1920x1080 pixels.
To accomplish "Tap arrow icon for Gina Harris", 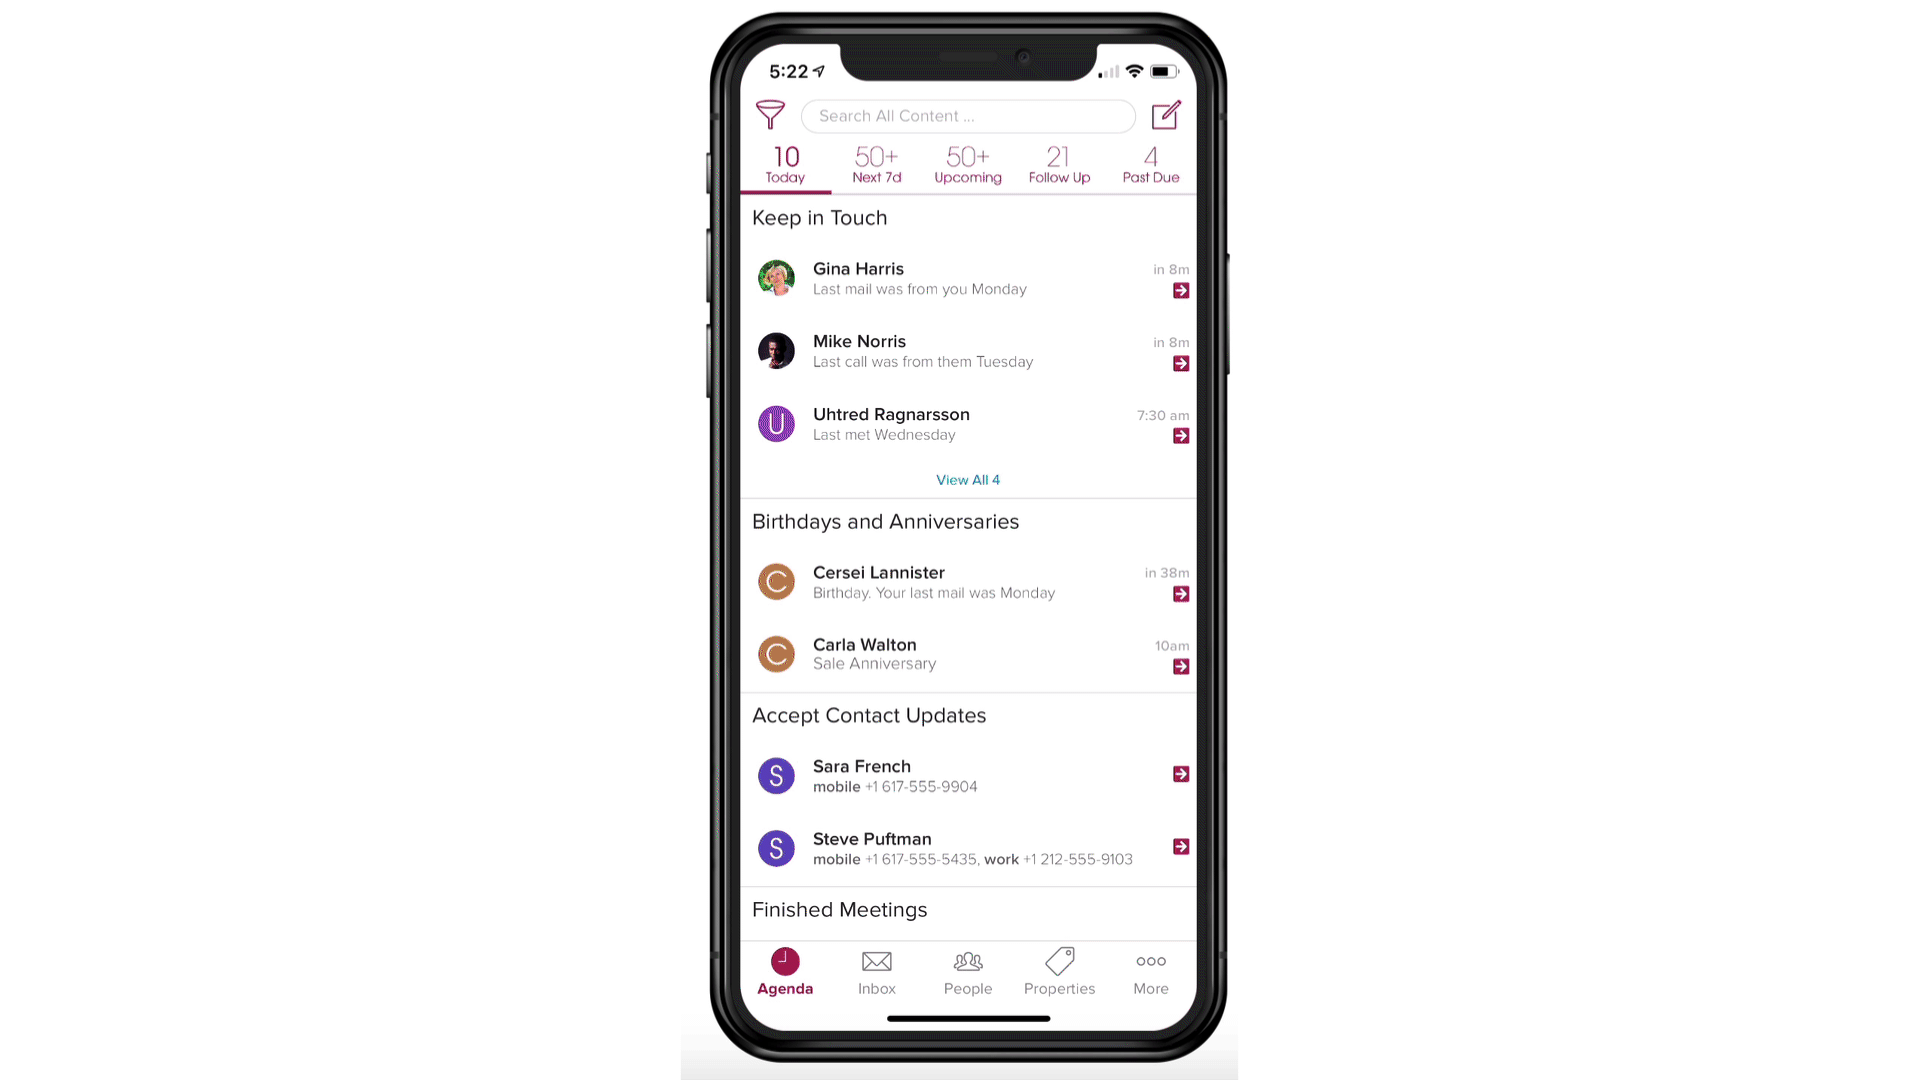I will coord(1182,290).
